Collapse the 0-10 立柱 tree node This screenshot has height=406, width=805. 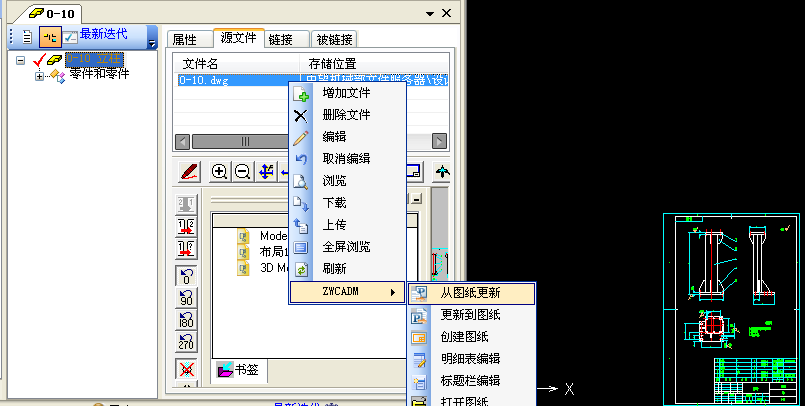[22, 61]
